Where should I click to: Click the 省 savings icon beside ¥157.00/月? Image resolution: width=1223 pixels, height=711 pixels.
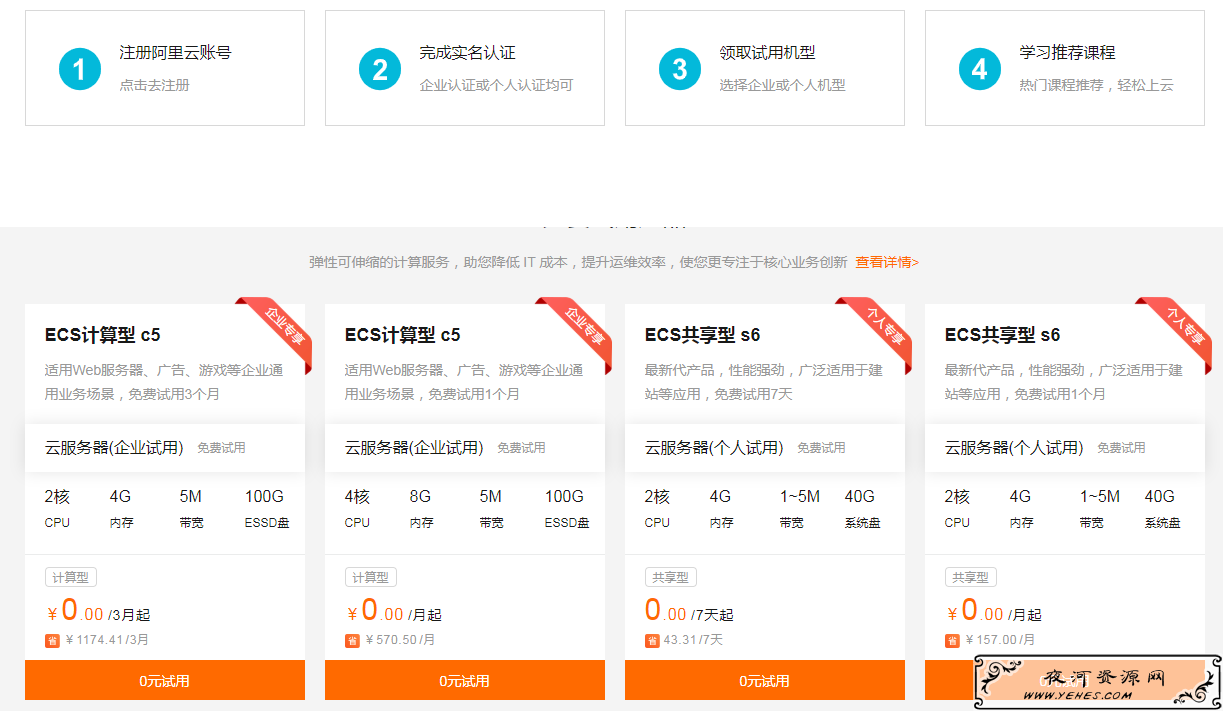(x=952, y=640)
